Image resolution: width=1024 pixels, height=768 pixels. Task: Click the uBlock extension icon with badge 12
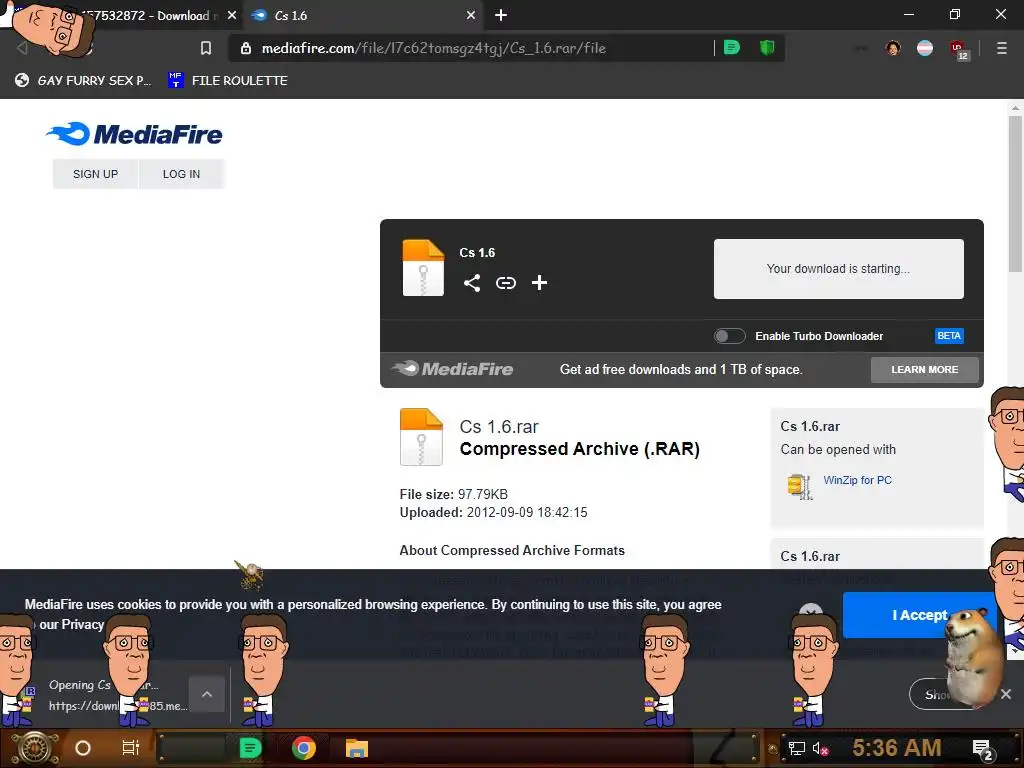[959, 50]
